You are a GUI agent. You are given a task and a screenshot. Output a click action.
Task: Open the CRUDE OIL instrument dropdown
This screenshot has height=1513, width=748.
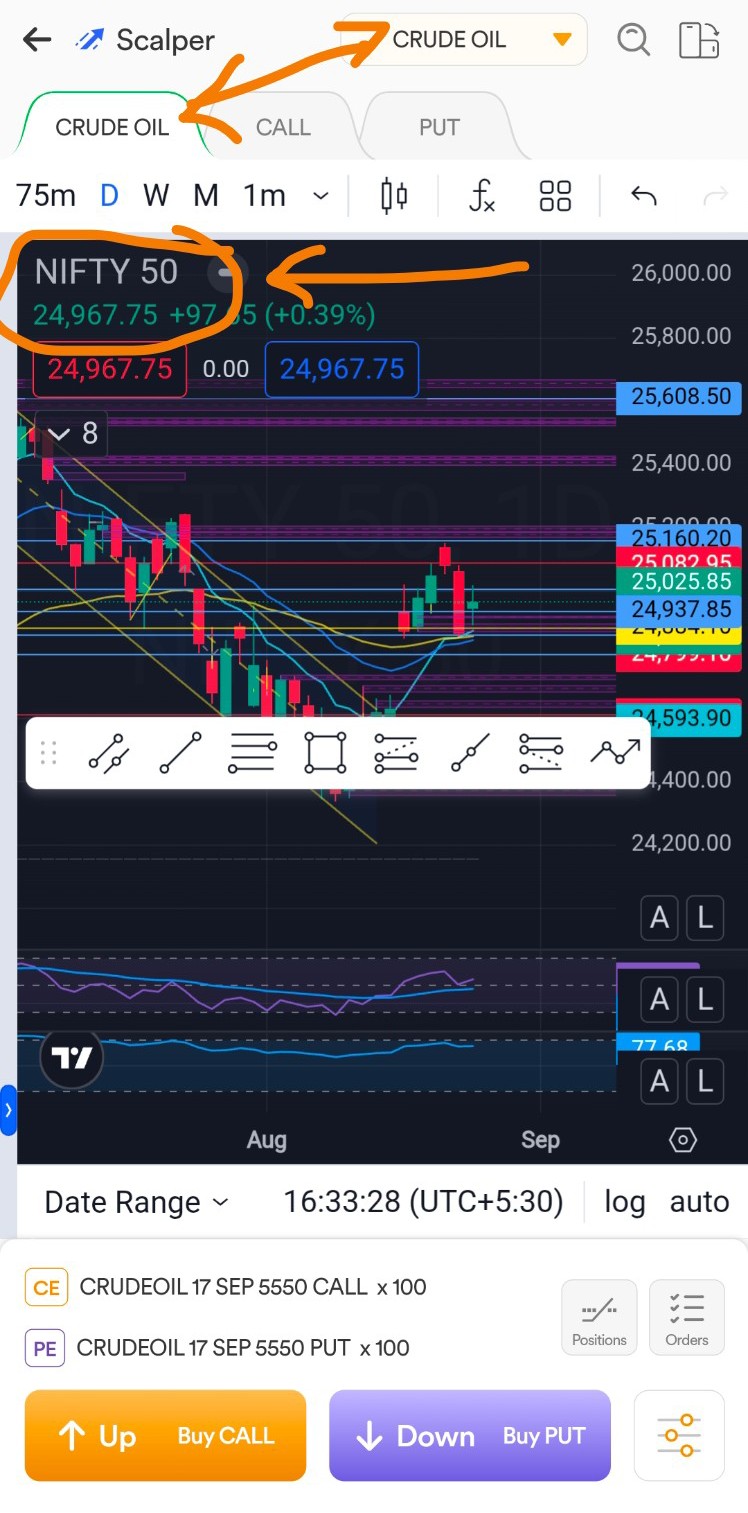(464, 40)
